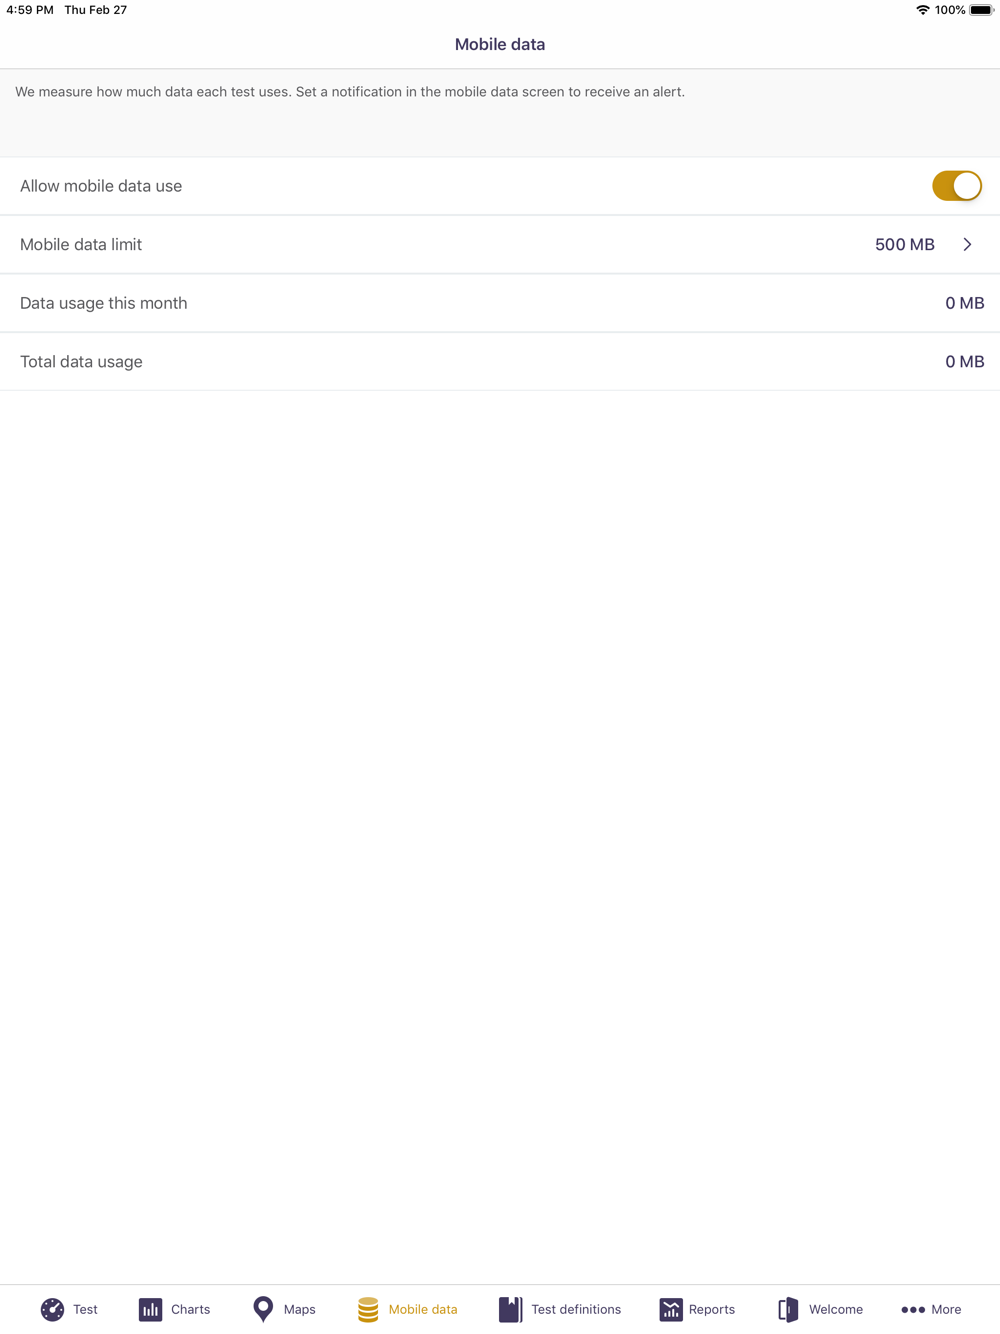Tap the Data usage this month row
1000x1334 pixels.
500,303
